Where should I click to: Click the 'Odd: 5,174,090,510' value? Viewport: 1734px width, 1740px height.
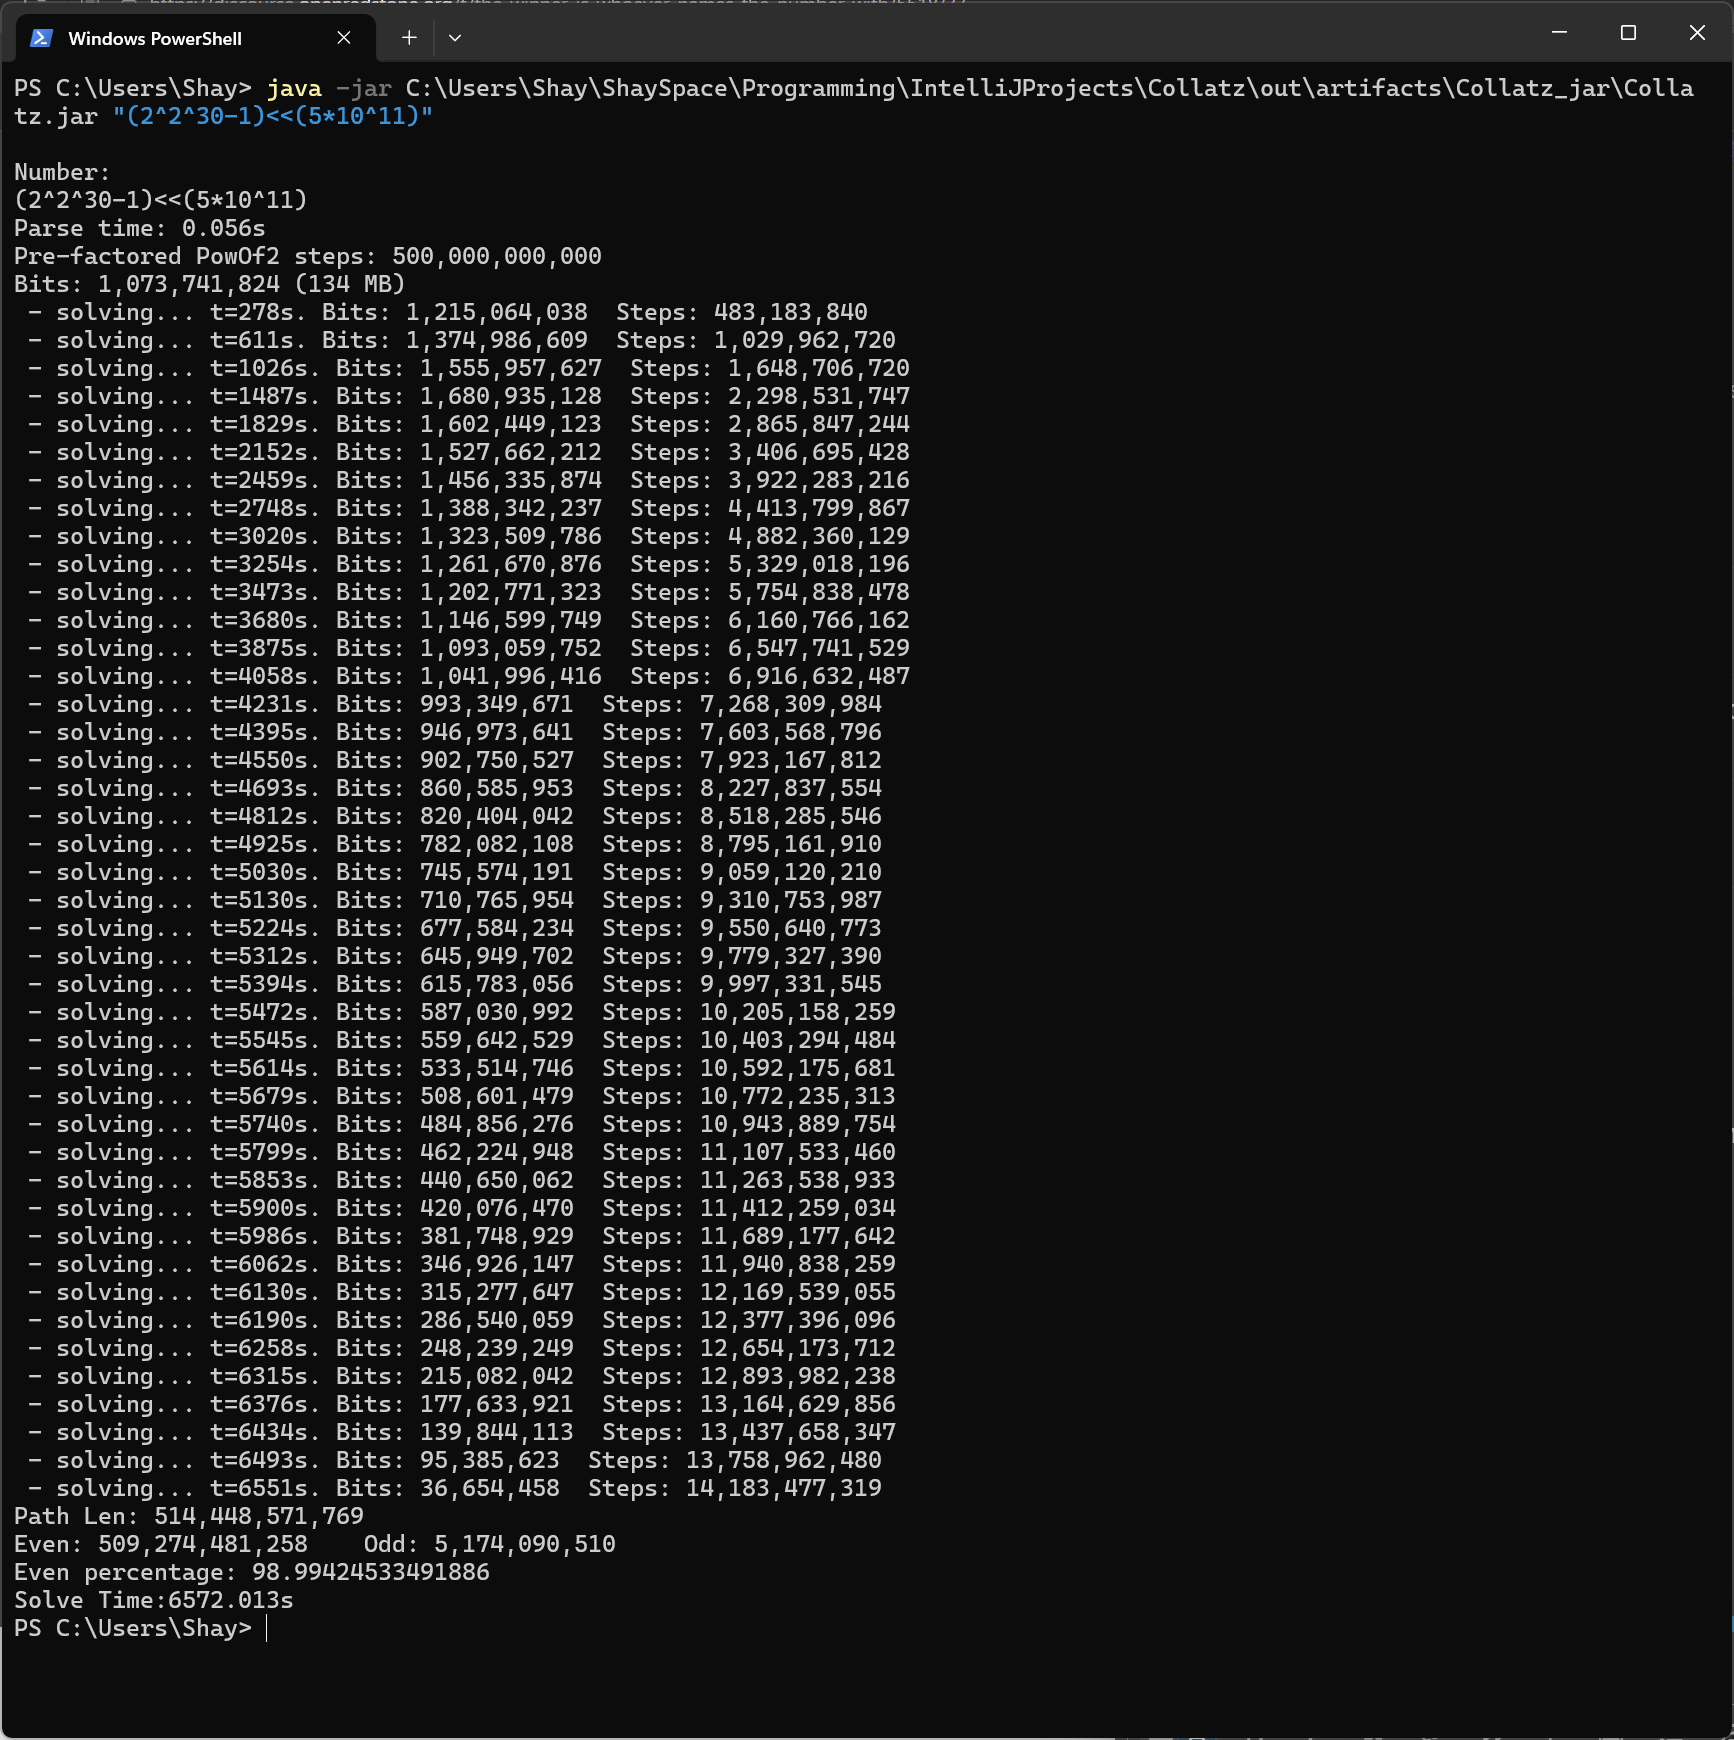tap(489, 1545)
